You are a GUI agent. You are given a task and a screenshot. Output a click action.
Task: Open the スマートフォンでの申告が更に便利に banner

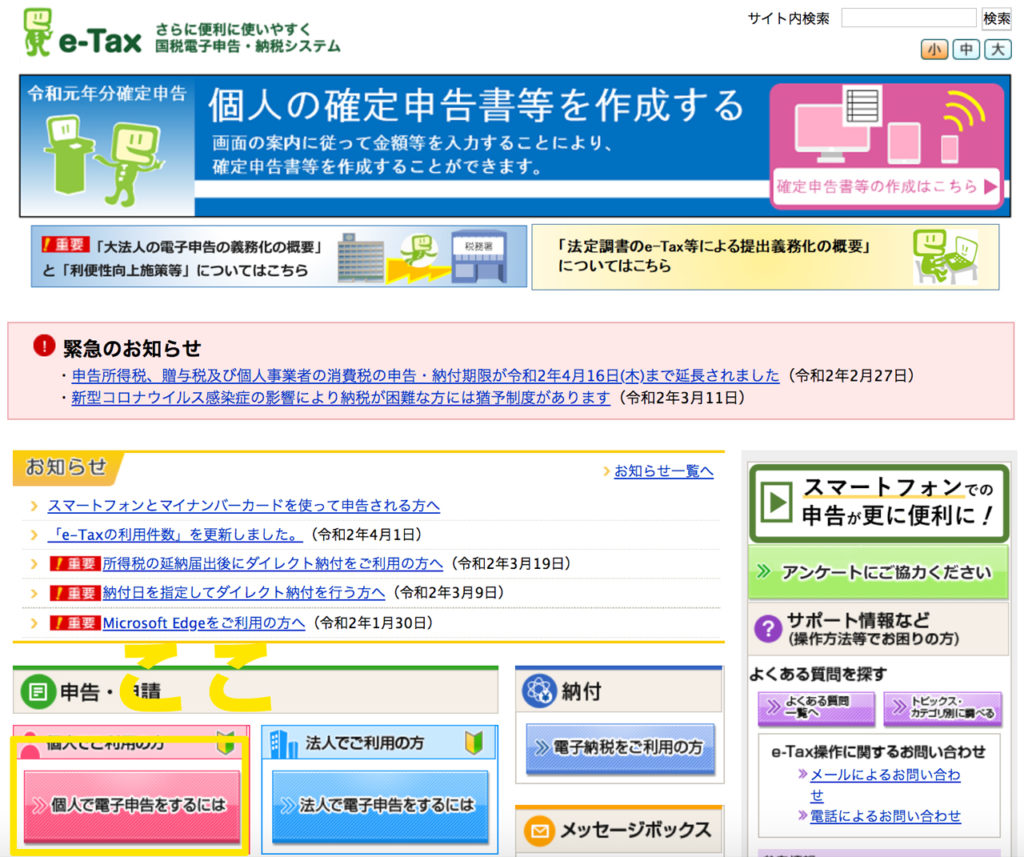click(879, 503)
